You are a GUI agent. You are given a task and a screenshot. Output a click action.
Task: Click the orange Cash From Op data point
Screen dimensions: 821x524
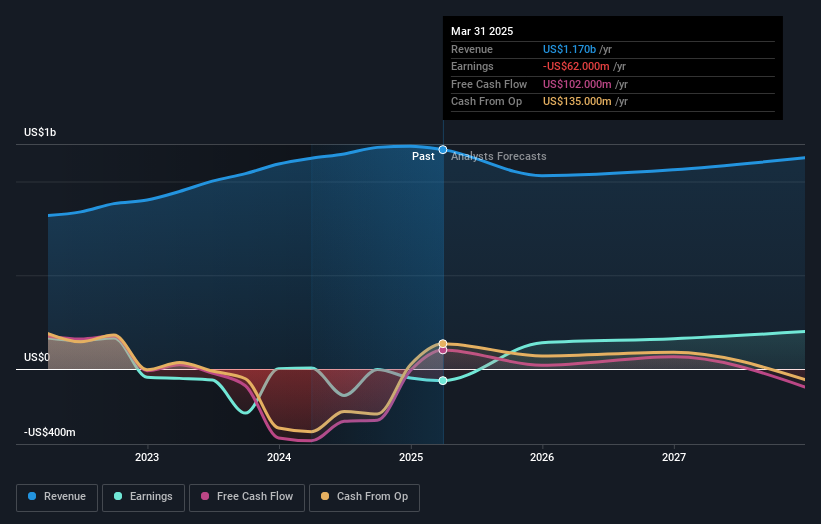tap(443, 343)
